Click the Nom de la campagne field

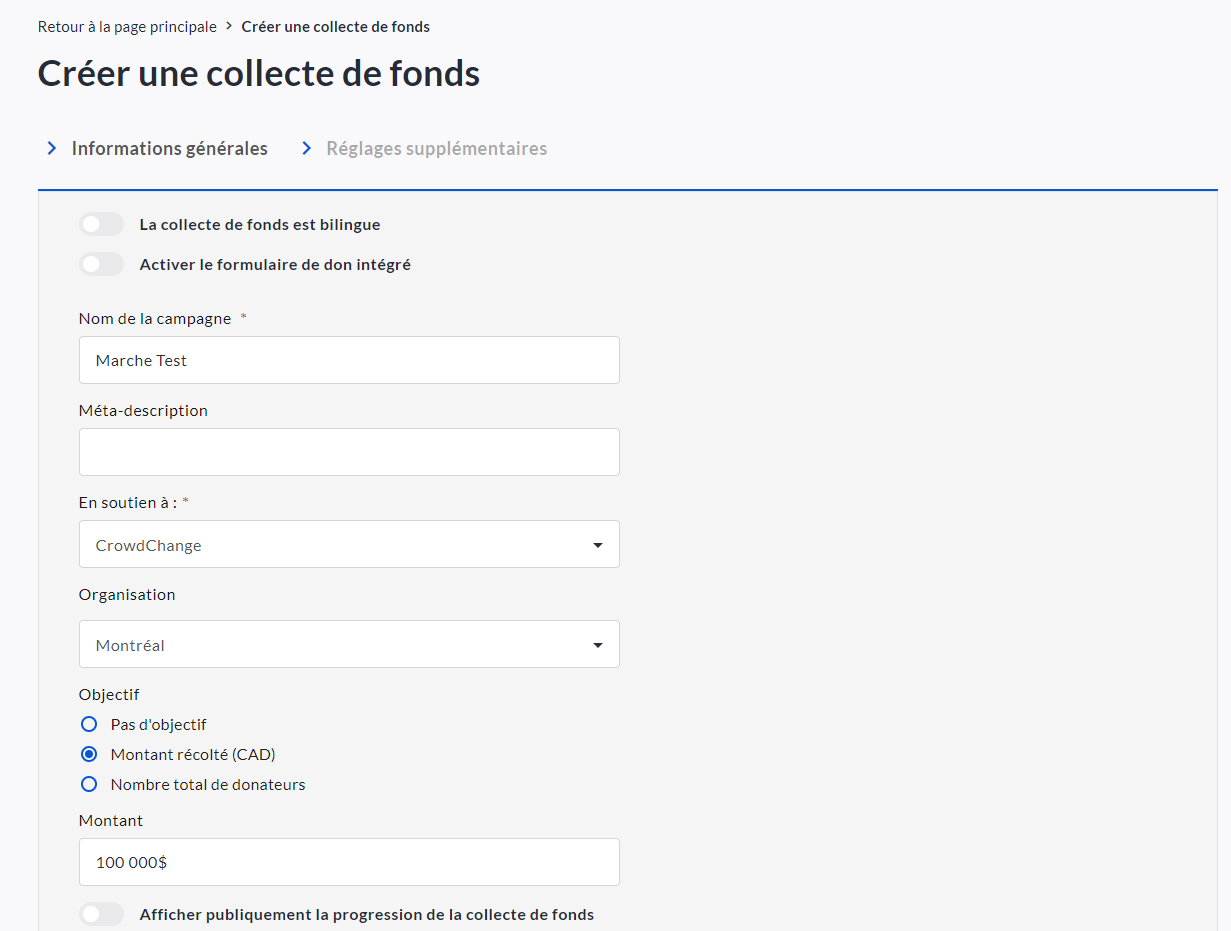click(349, 360)
